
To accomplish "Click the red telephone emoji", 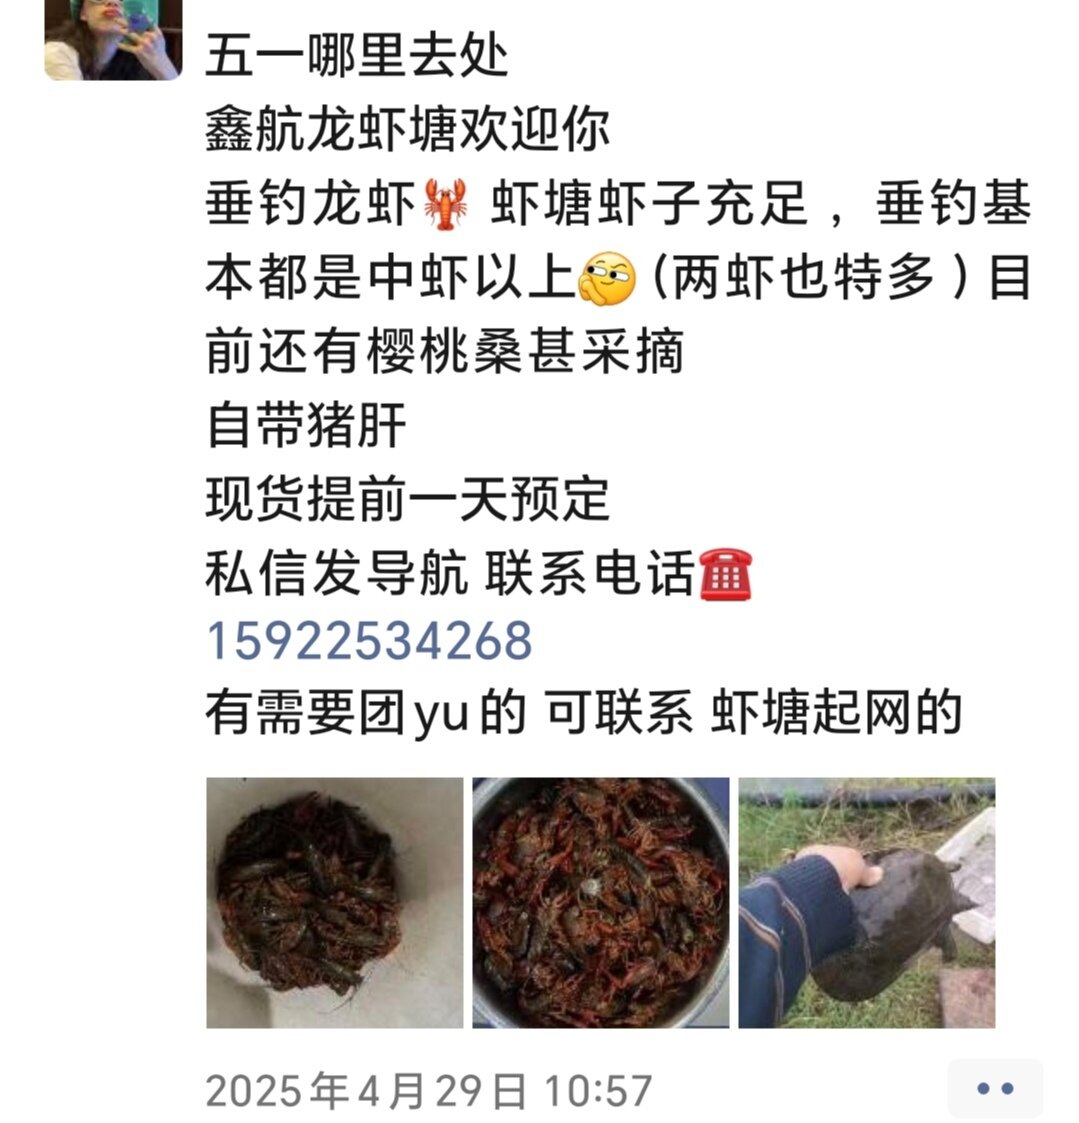I will (x=725, y=574).
